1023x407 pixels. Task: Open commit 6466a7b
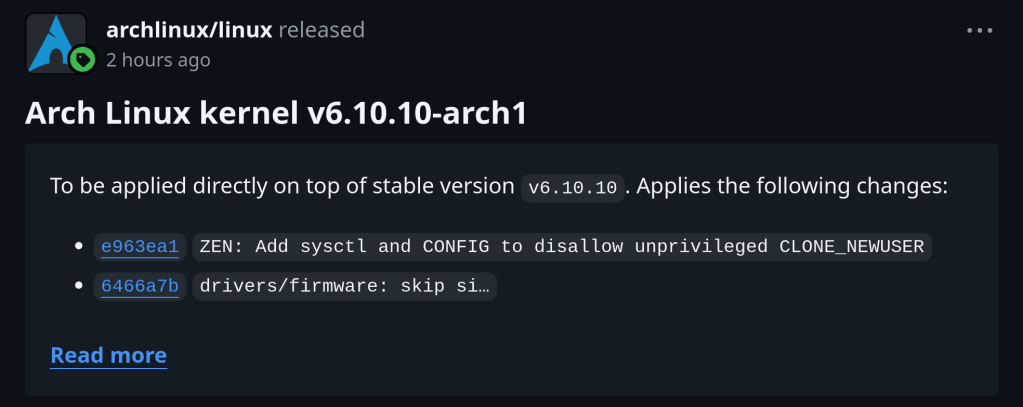[140, 286]
